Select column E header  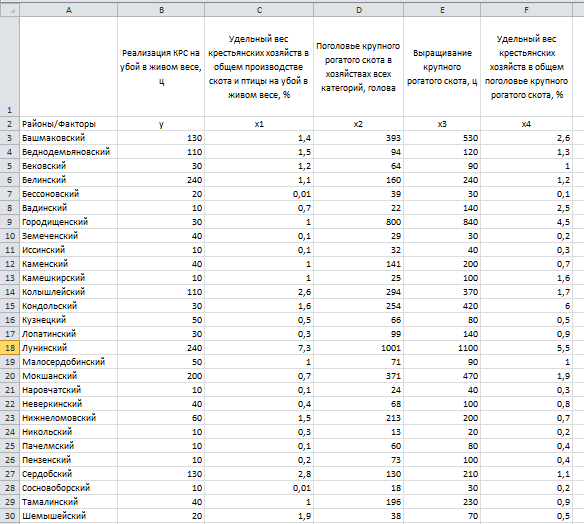point(442,10)
